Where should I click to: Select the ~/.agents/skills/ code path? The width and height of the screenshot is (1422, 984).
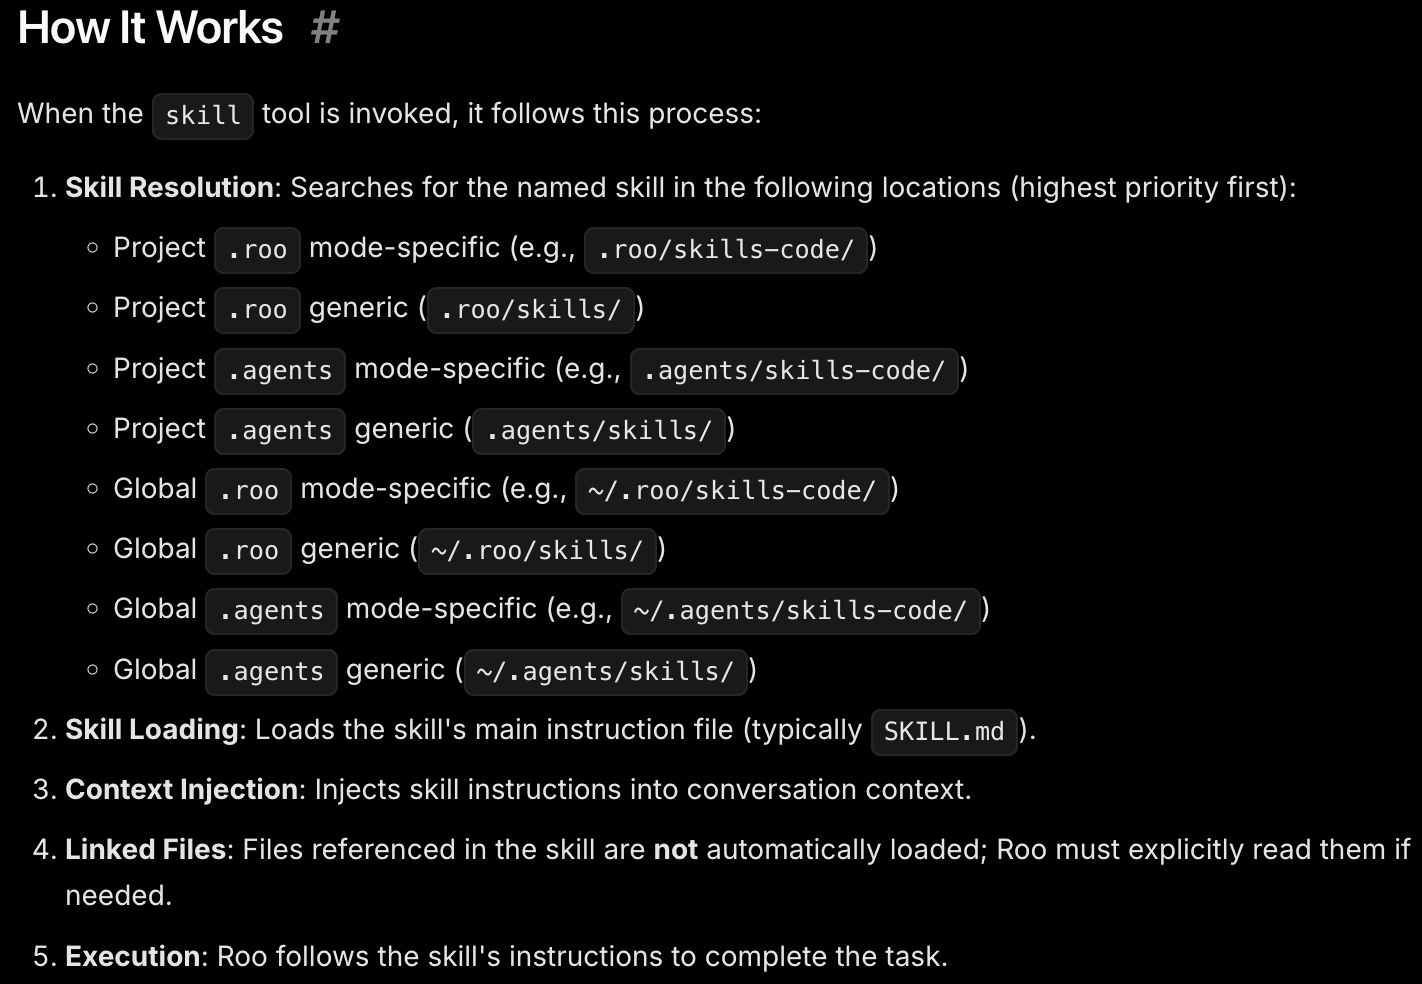[605, 671]
